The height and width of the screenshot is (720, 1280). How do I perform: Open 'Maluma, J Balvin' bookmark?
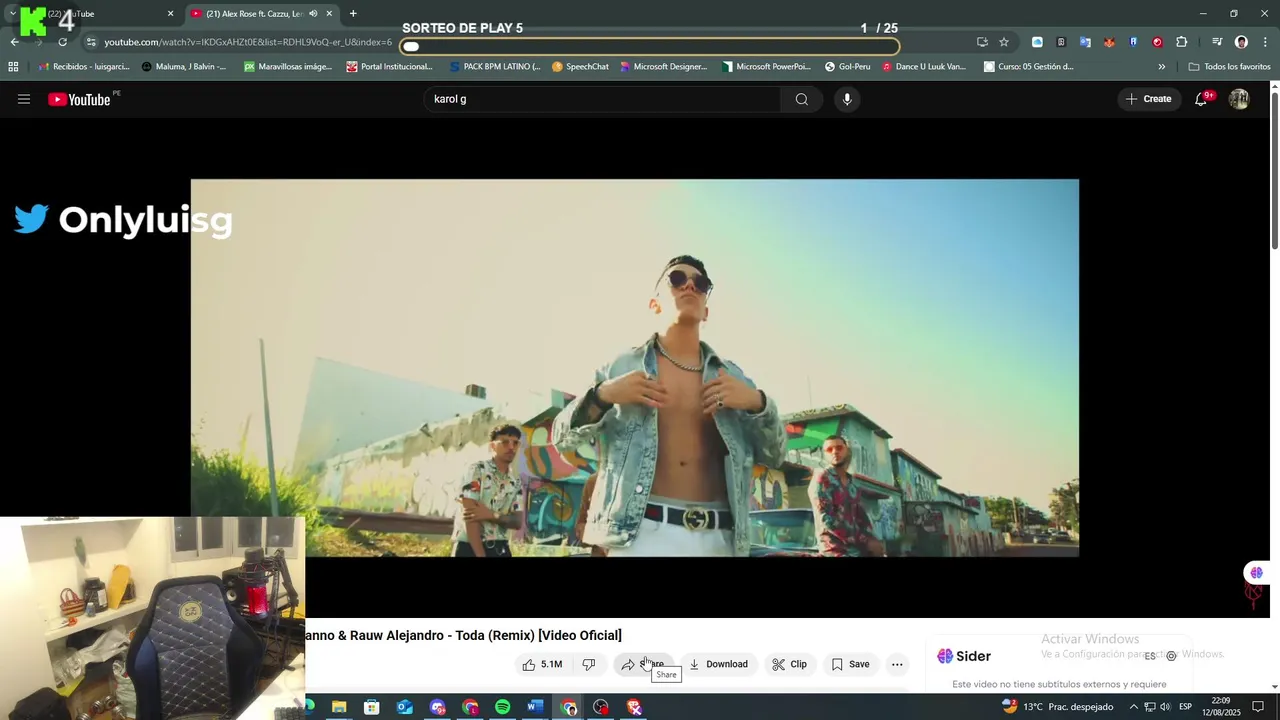pos(184,67)
